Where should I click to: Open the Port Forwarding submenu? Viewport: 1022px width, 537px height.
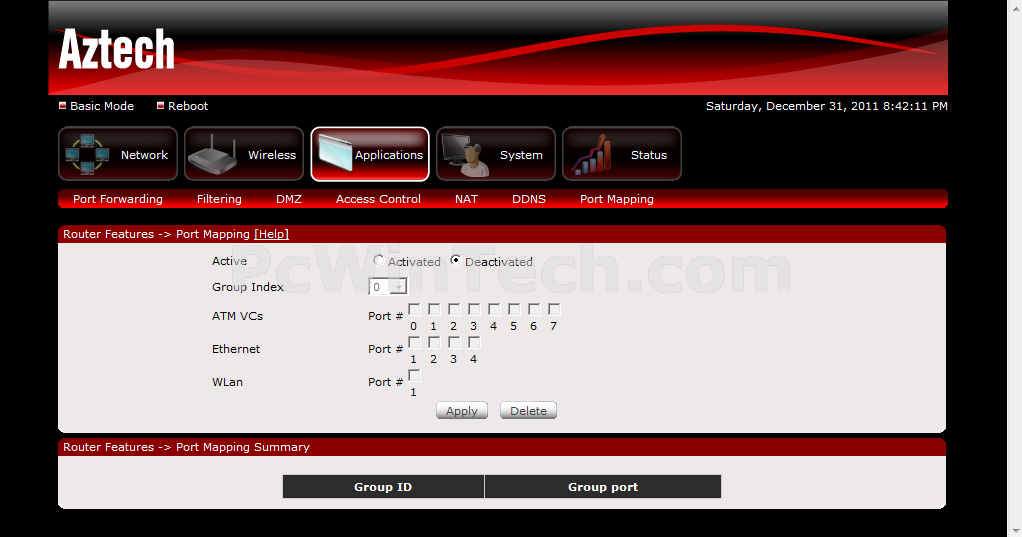click(118, 199)
